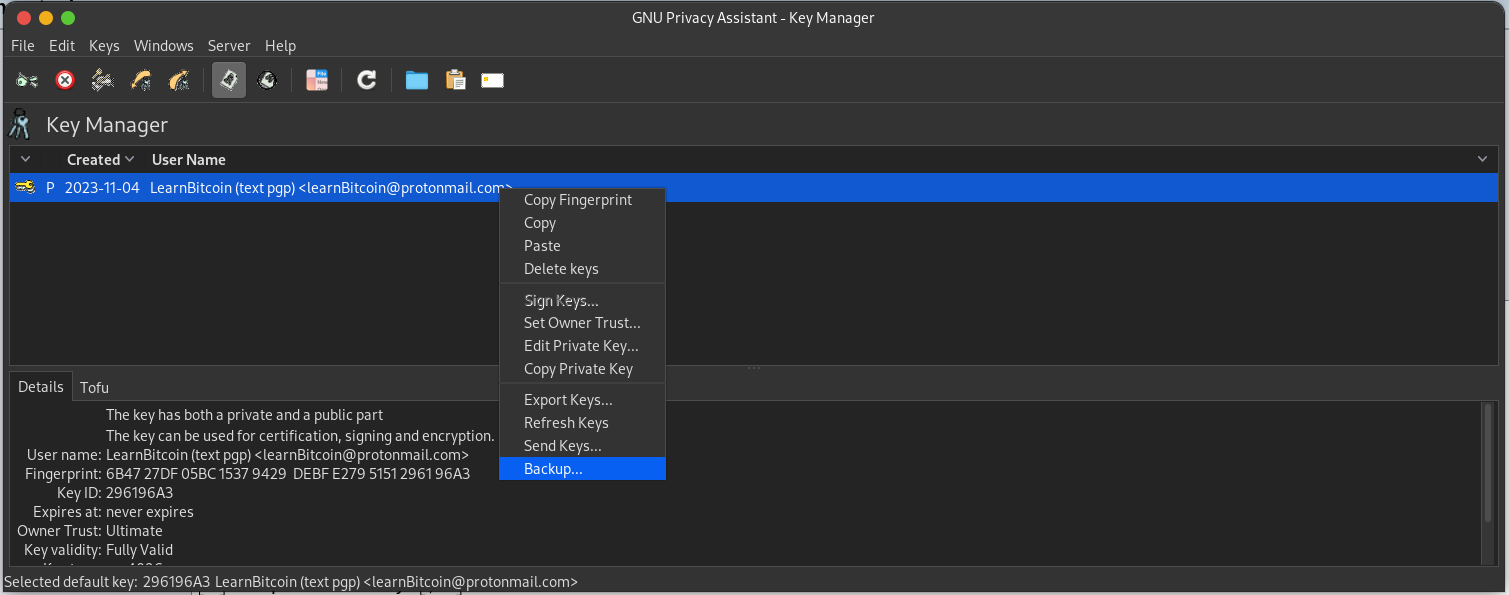Screen dimensions: 1509x595
Task: Open the File Manager folder icon
Action: (417, 80)
